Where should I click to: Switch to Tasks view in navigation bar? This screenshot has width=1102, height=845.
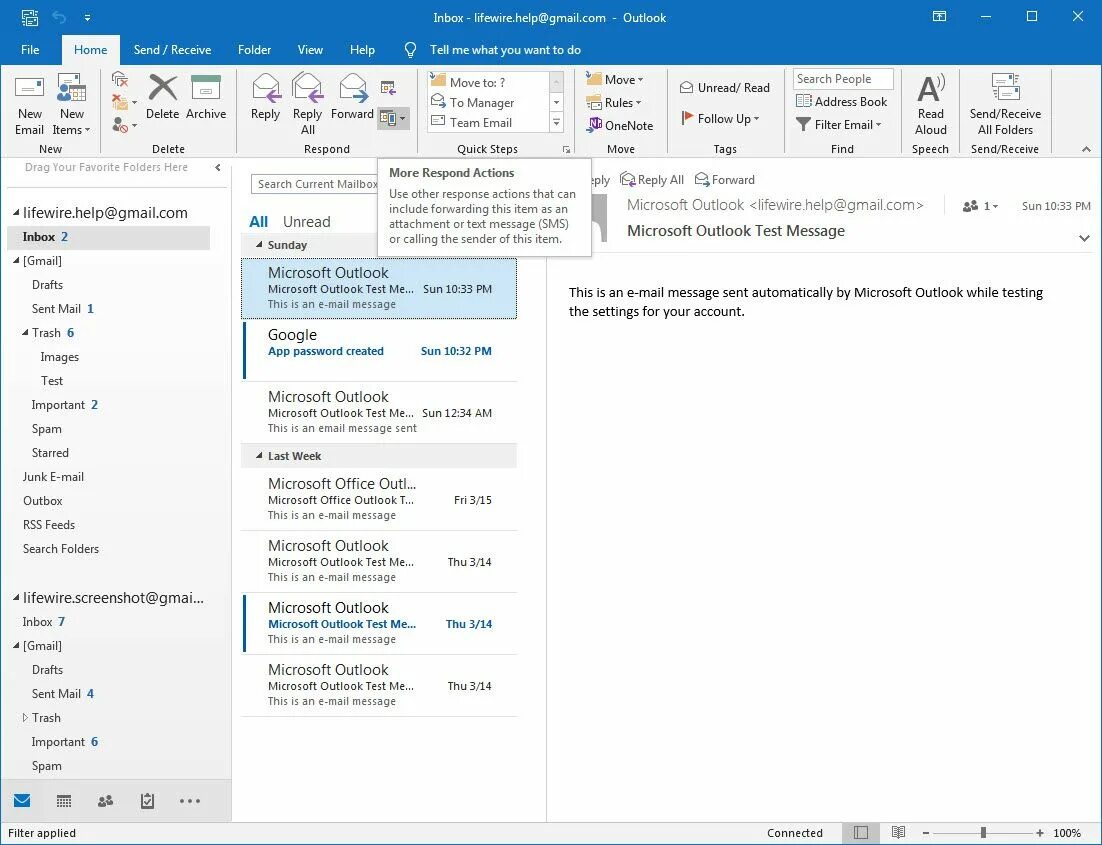[x=147, y=801]
